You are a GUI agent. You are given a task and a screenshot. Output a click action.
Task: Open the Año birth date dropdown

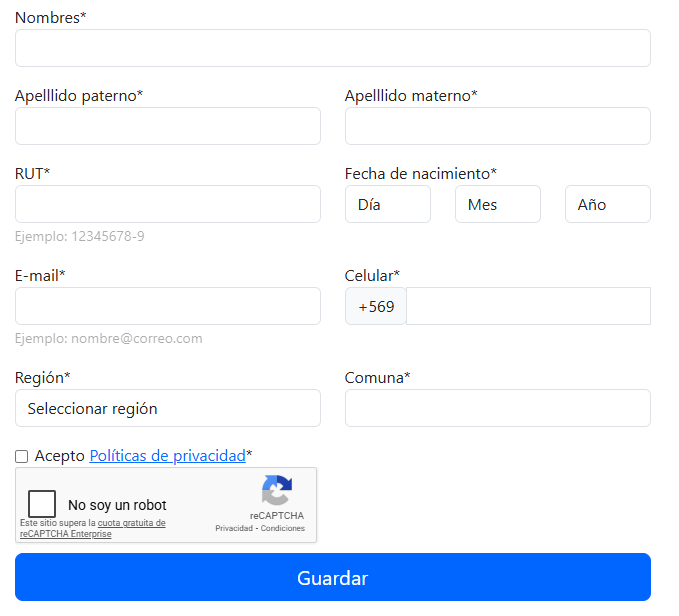point(607,204)
